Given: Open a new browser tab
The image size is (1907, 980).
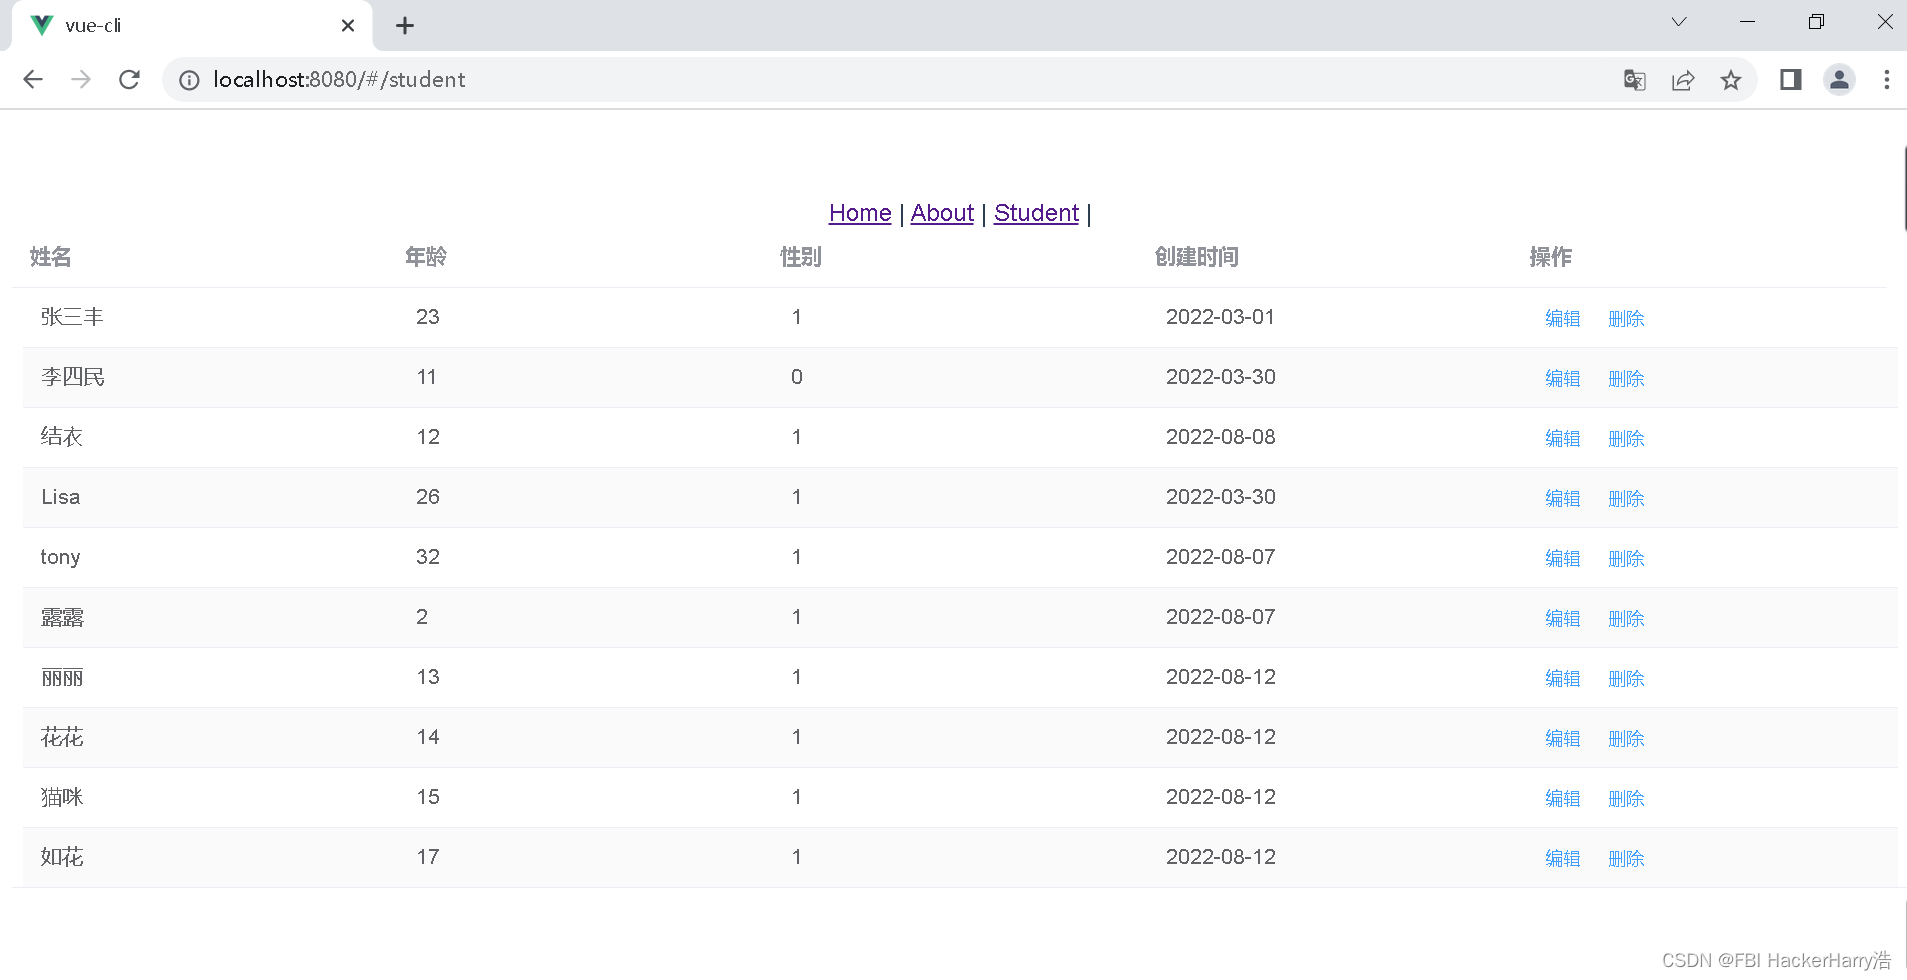Looking at the screenshot, I should click(405, 26).
